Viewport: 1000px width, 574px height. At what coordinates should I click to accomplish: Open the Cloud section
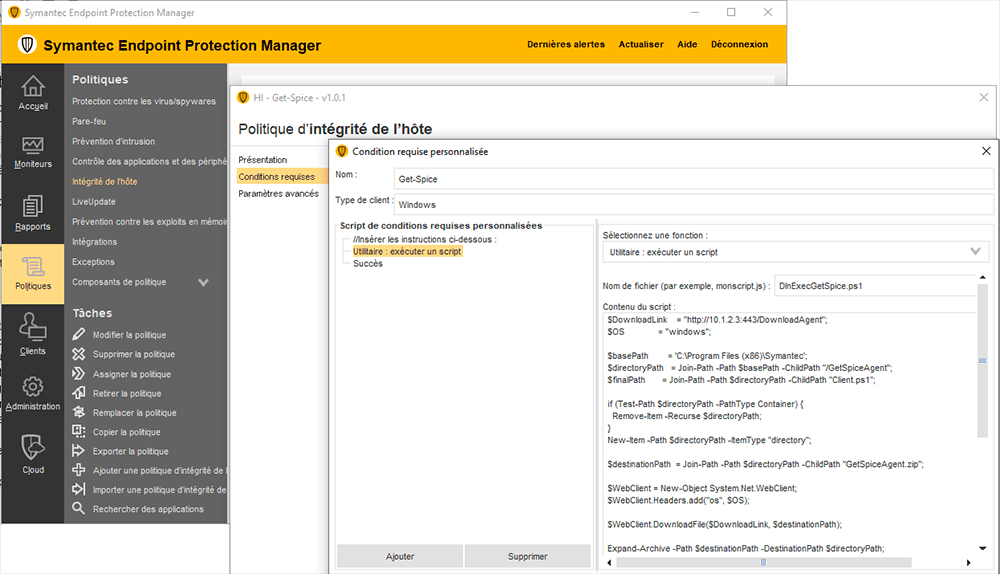click(32, 455)
